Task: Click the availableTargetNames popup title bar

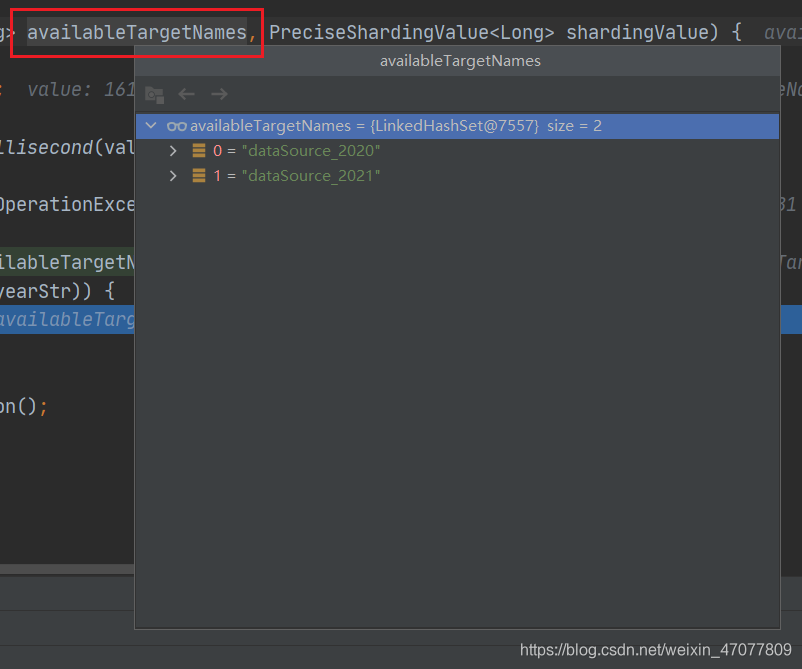Action: [x=457, y=61]
